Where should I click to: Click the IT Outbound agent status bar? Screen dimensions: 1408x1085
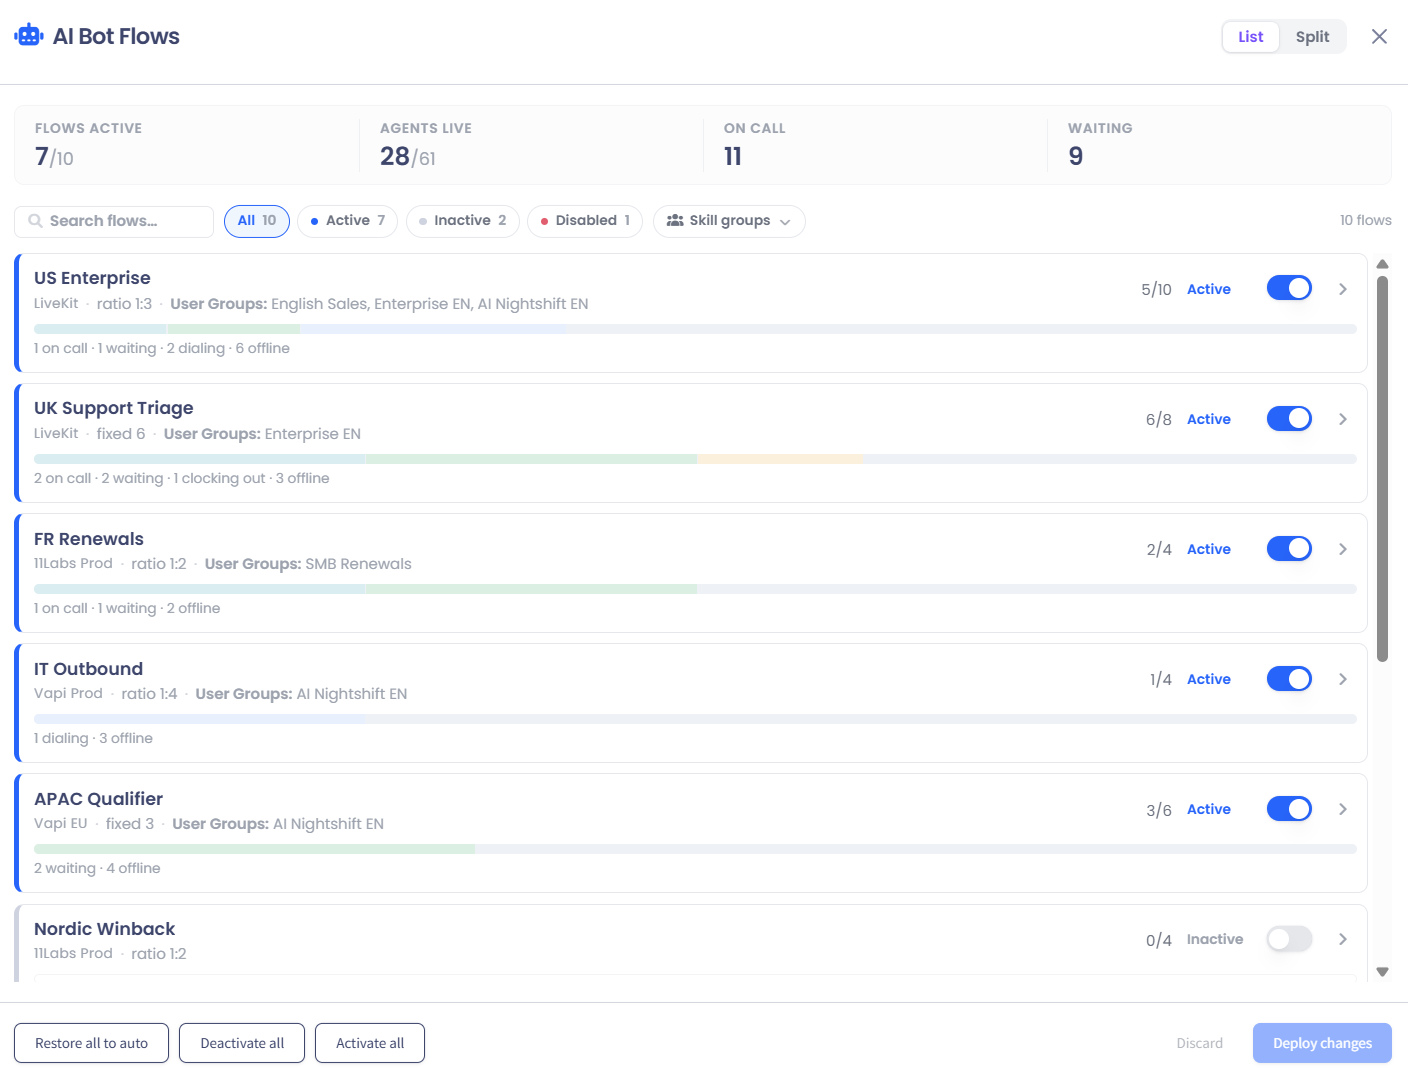click(695, 719)
